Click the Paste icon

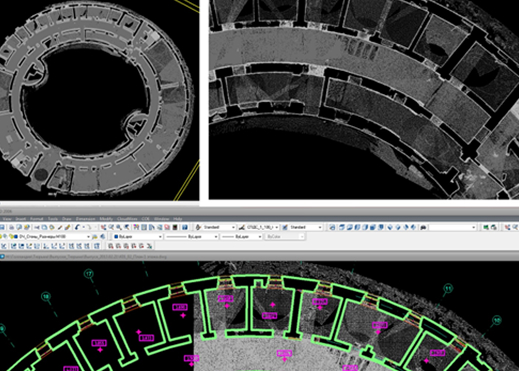coord(52,227)
